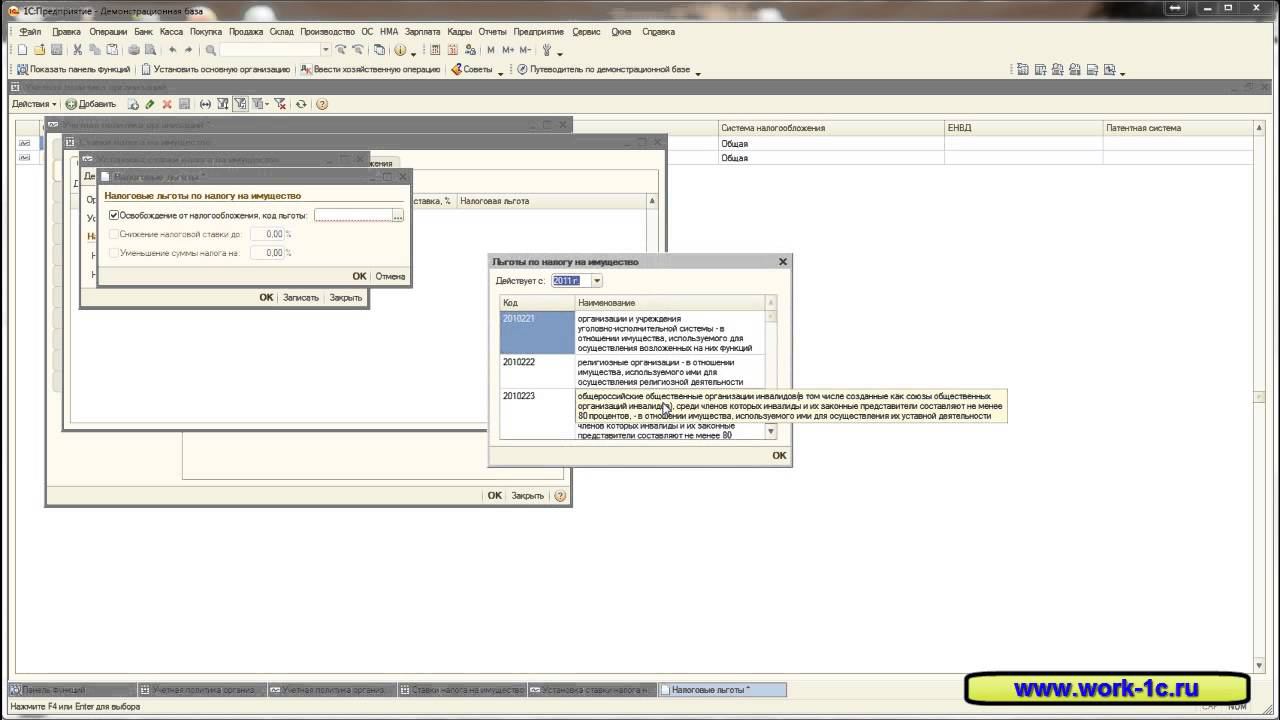This screenshot has height=720, width=1280.
Task: Open the Действия dropdown menu
Action: [x=34, y=104]
